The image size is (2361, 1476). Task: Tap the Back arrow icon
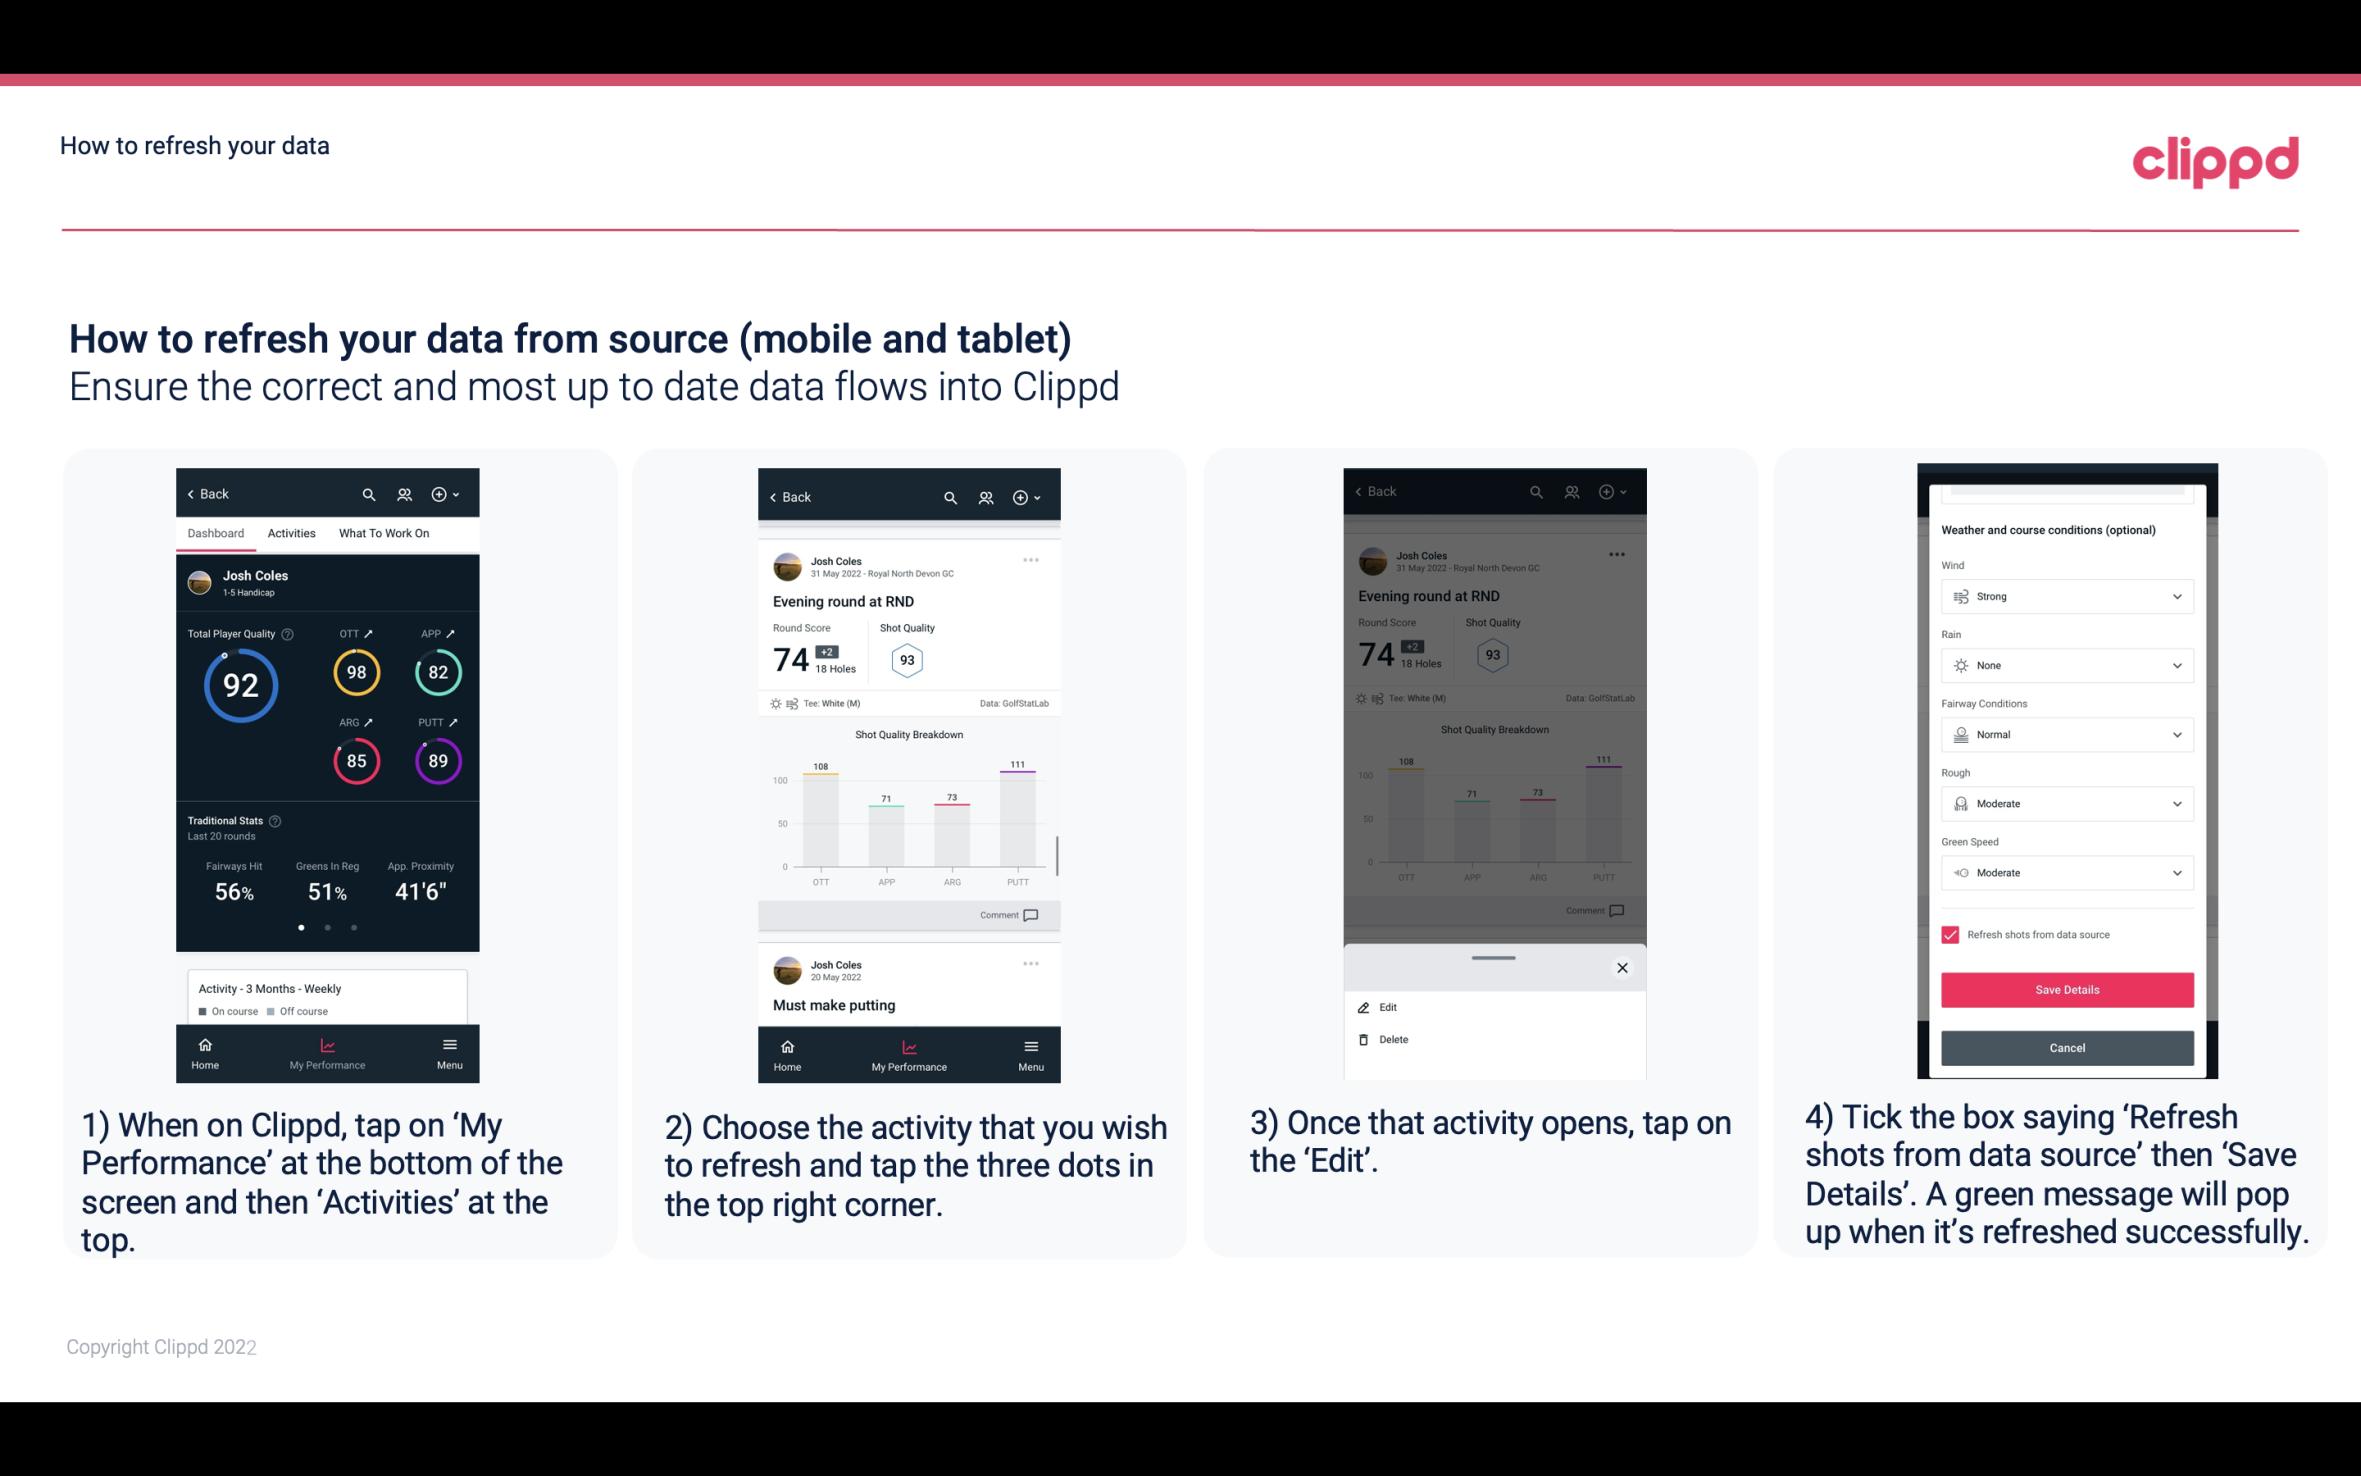click(192, 493)
